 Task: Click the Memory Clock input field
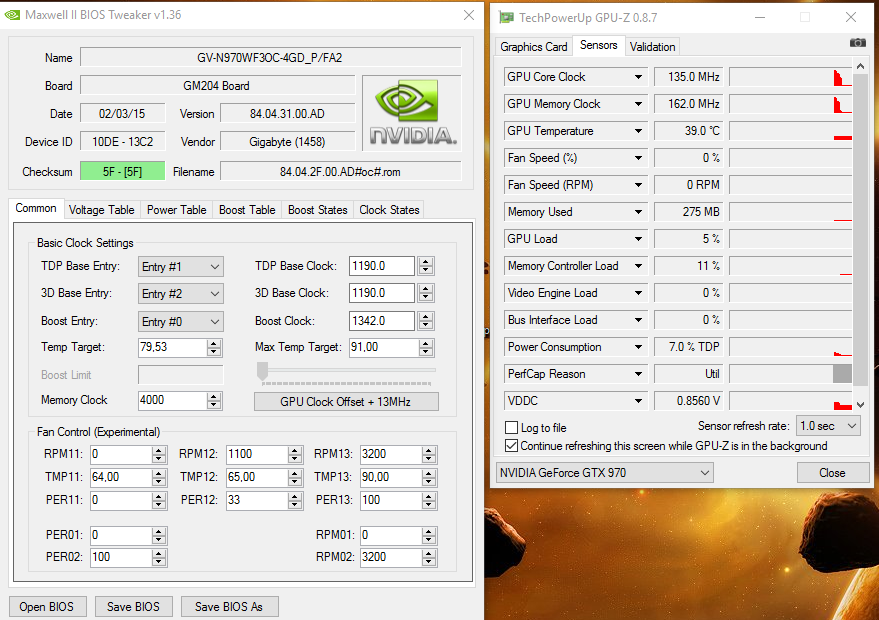coord(172,400)
